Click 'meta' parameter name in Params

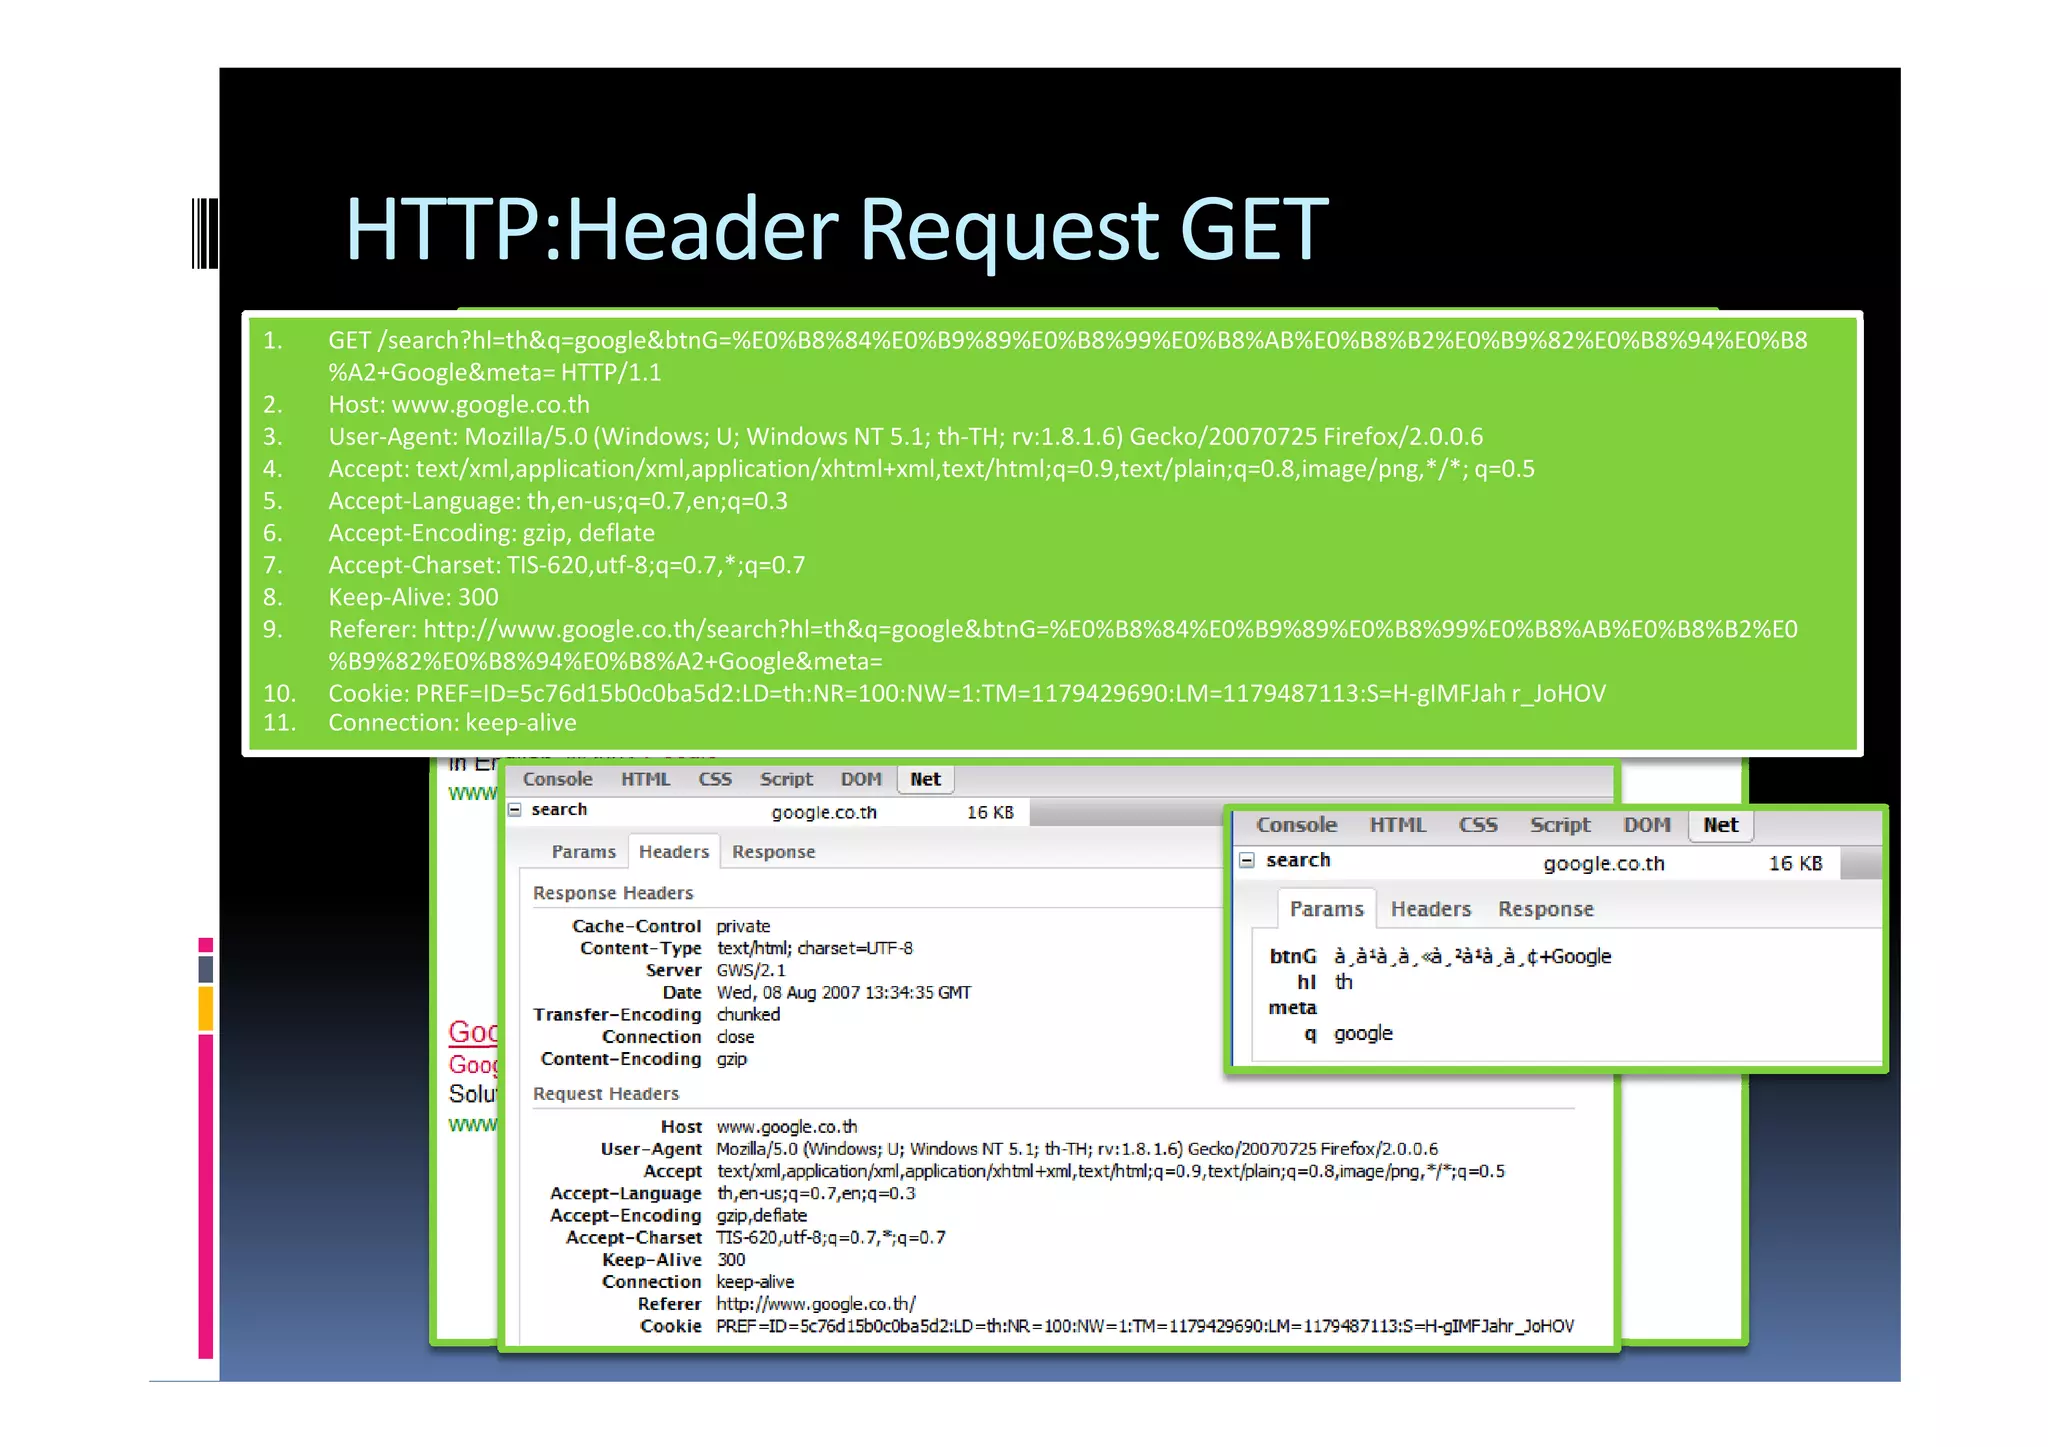pyautogui.click(x=1292, y=1008)
